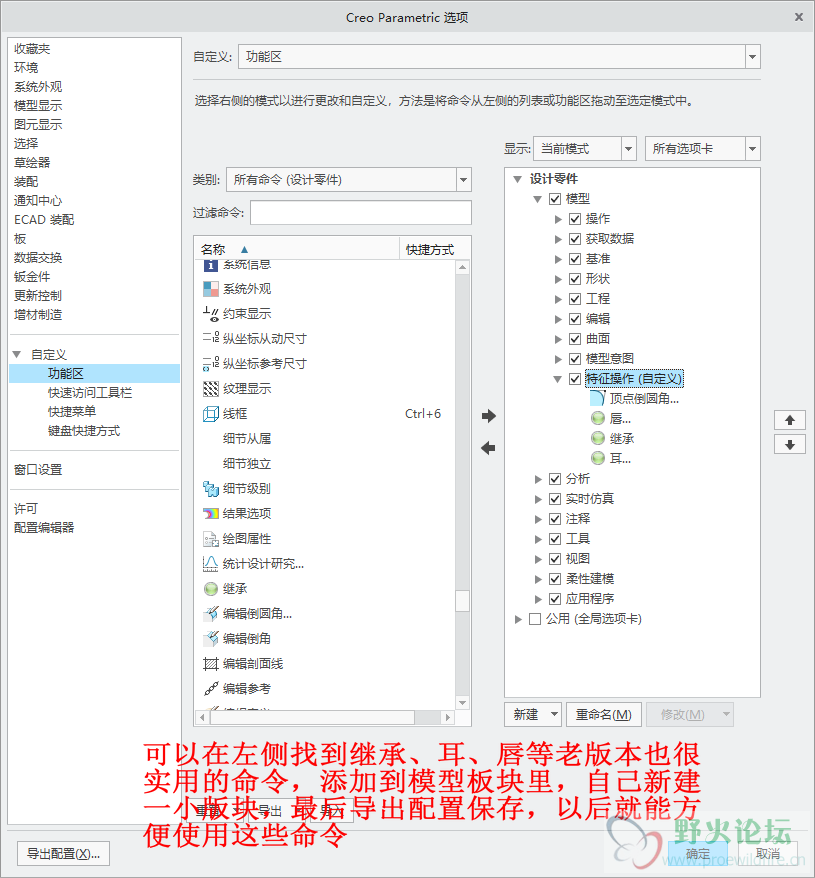Image resolution: width=815 pixels, height=878 pixels.
Task: Click the command list scroll-down arrow
Action: tap(462, 703)
